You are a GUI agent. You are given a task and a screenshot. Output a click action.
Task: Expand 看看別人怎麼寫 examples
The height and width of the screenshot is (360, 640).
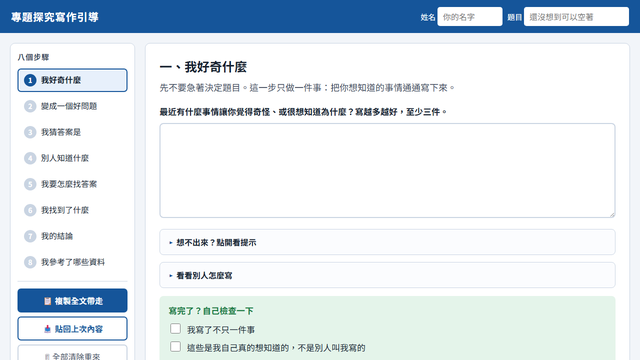(387, 276)
